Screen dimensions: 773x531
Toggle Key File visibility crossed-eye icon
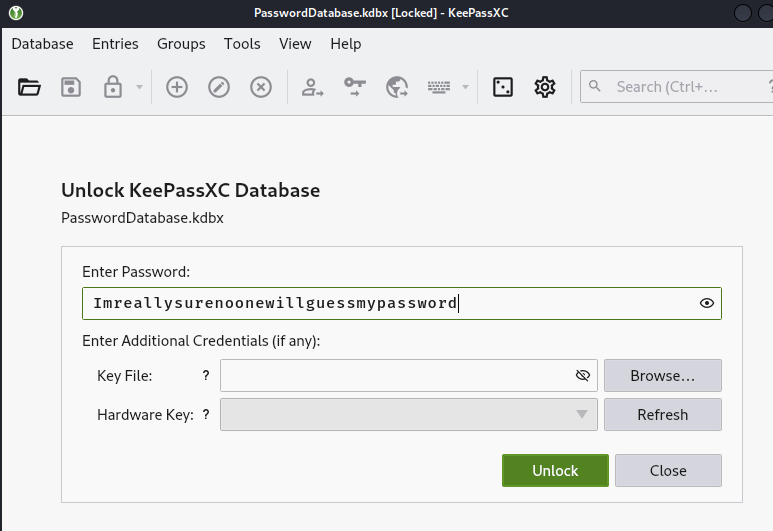click(583, 376)
